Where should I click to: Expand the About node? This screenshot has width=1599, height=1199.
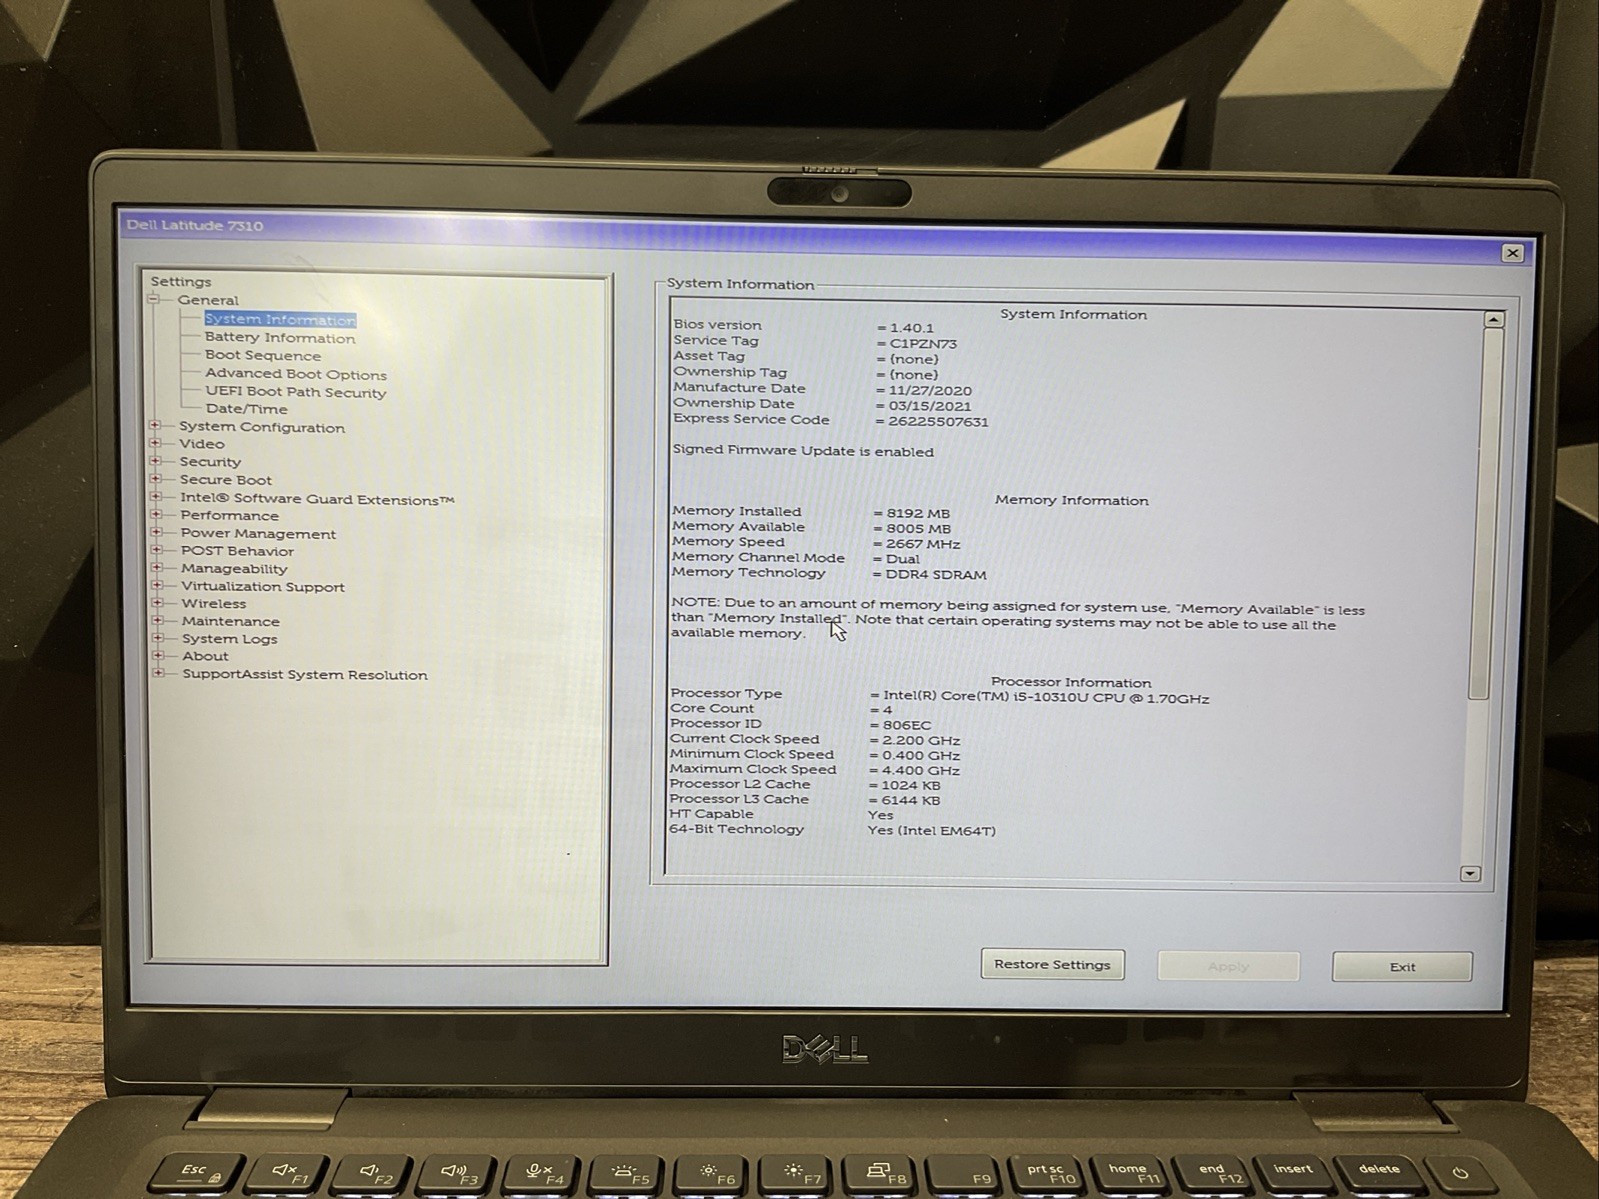(158, 656)
